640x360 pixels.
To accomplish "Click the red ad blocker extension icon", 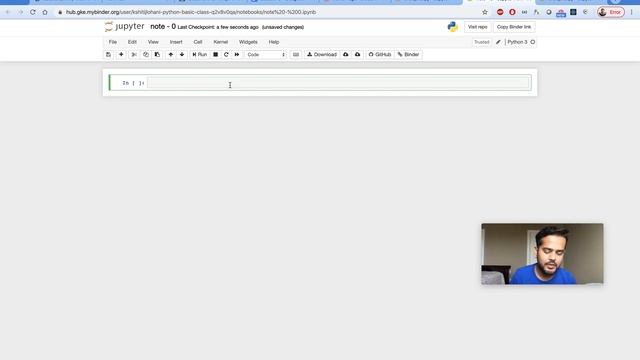I will click(x=500, y=12).
